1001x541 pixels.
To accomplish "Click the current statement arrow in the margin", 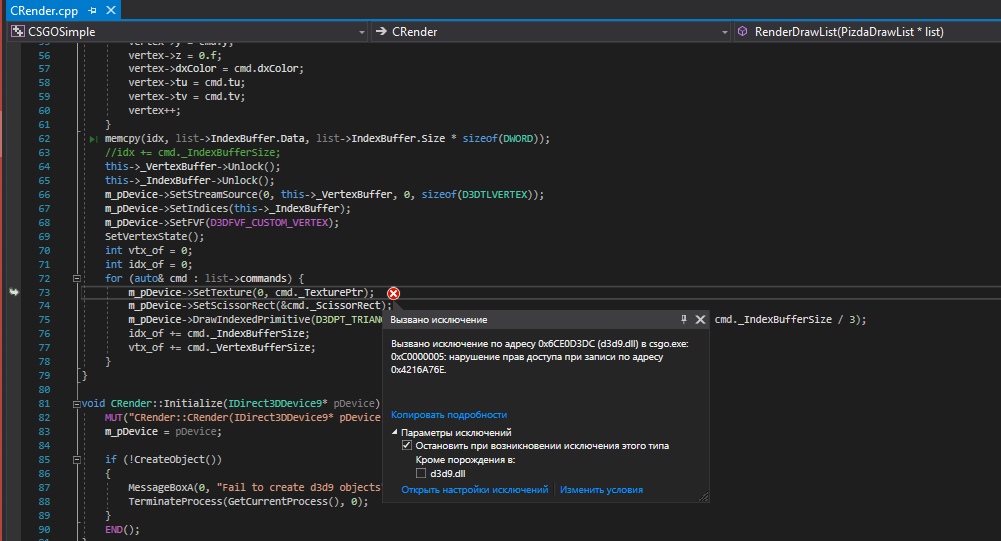I will [14, 292].
